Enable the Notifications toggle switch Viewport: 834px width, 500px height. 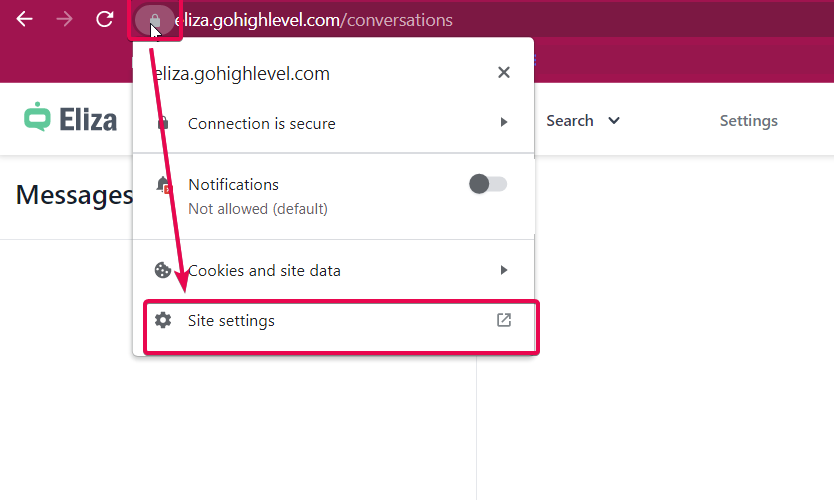[x=488, y=184]
